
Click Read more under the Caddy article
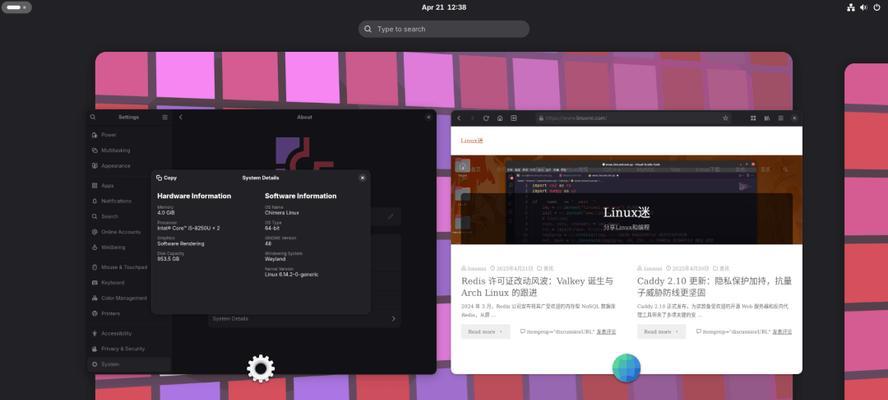click(x=661, y=331)
